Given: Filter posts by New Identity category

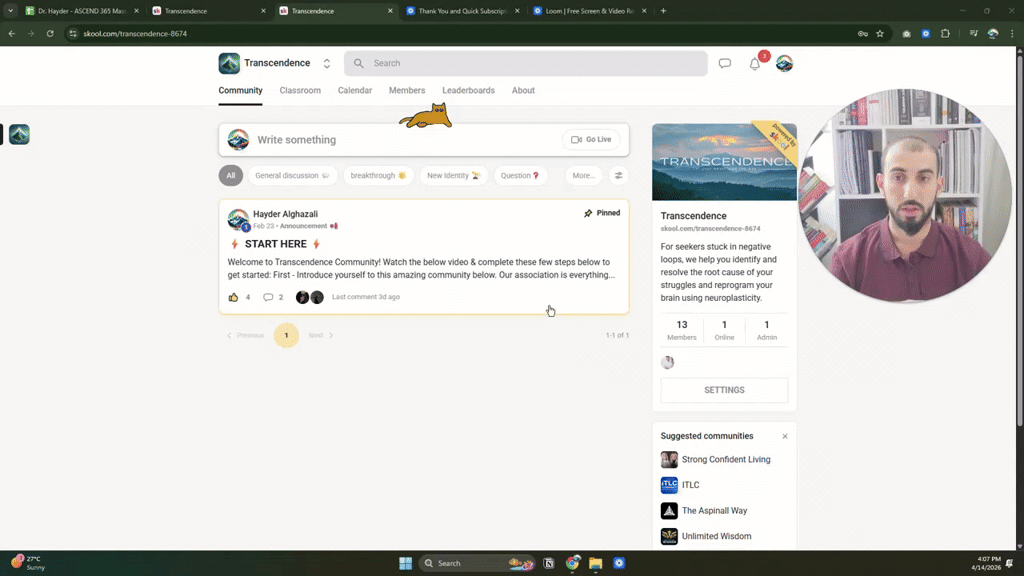Looking at the screenshot, I should [453, 175].
